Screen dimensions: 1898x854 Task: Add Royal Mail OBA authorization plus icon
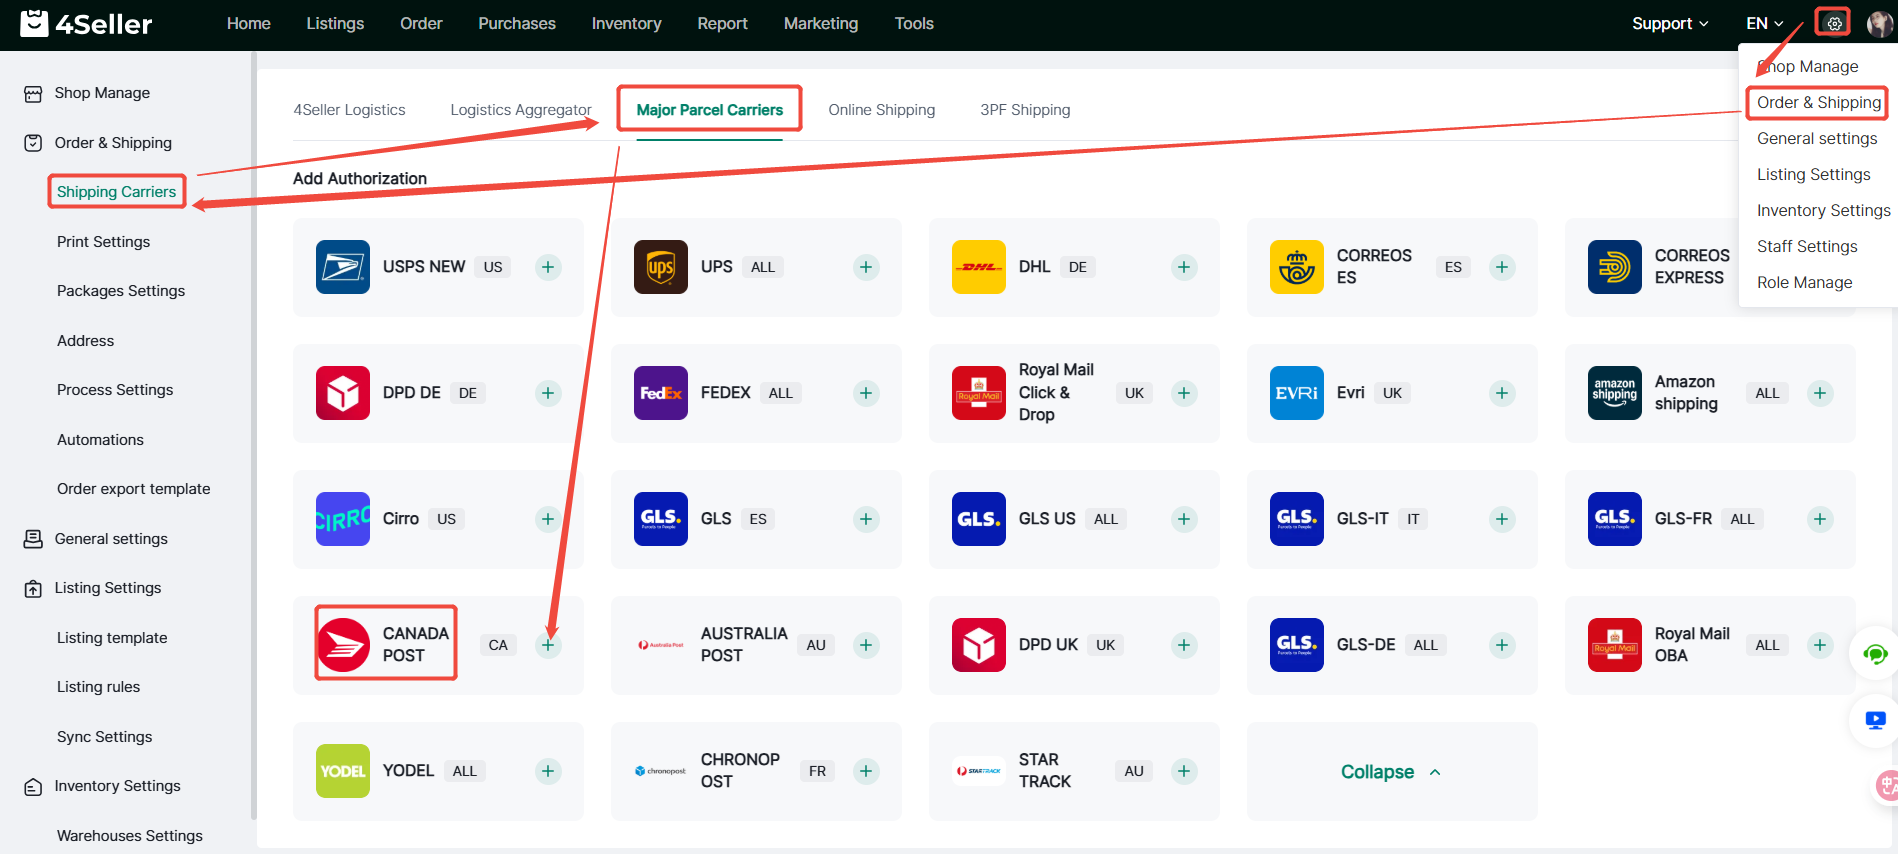tap(1820, 645)
